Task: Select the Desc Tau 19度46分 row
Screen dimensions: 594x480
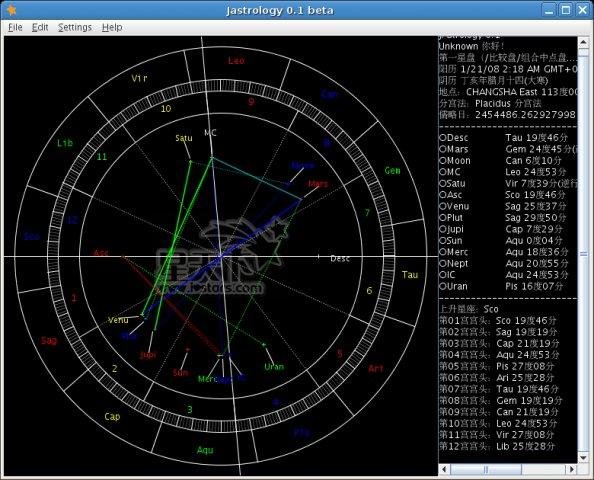Action: click(x=503, y=138)
